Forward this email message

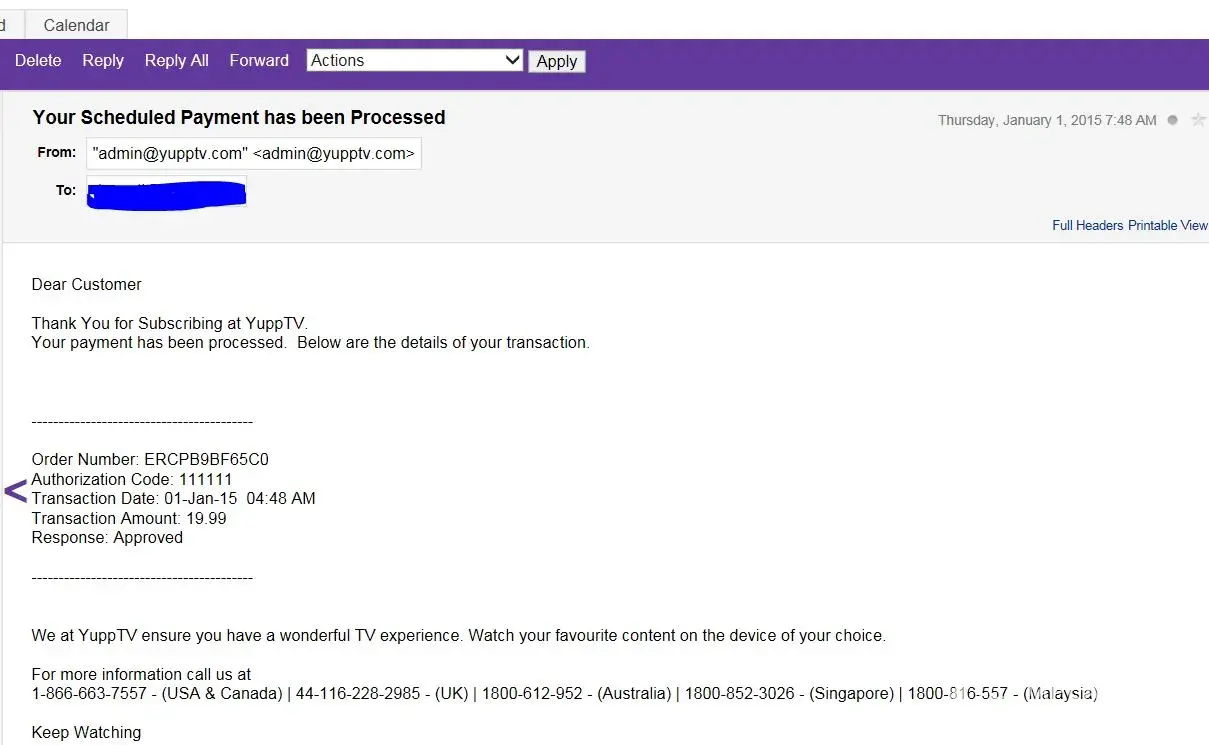coord(259,60)
